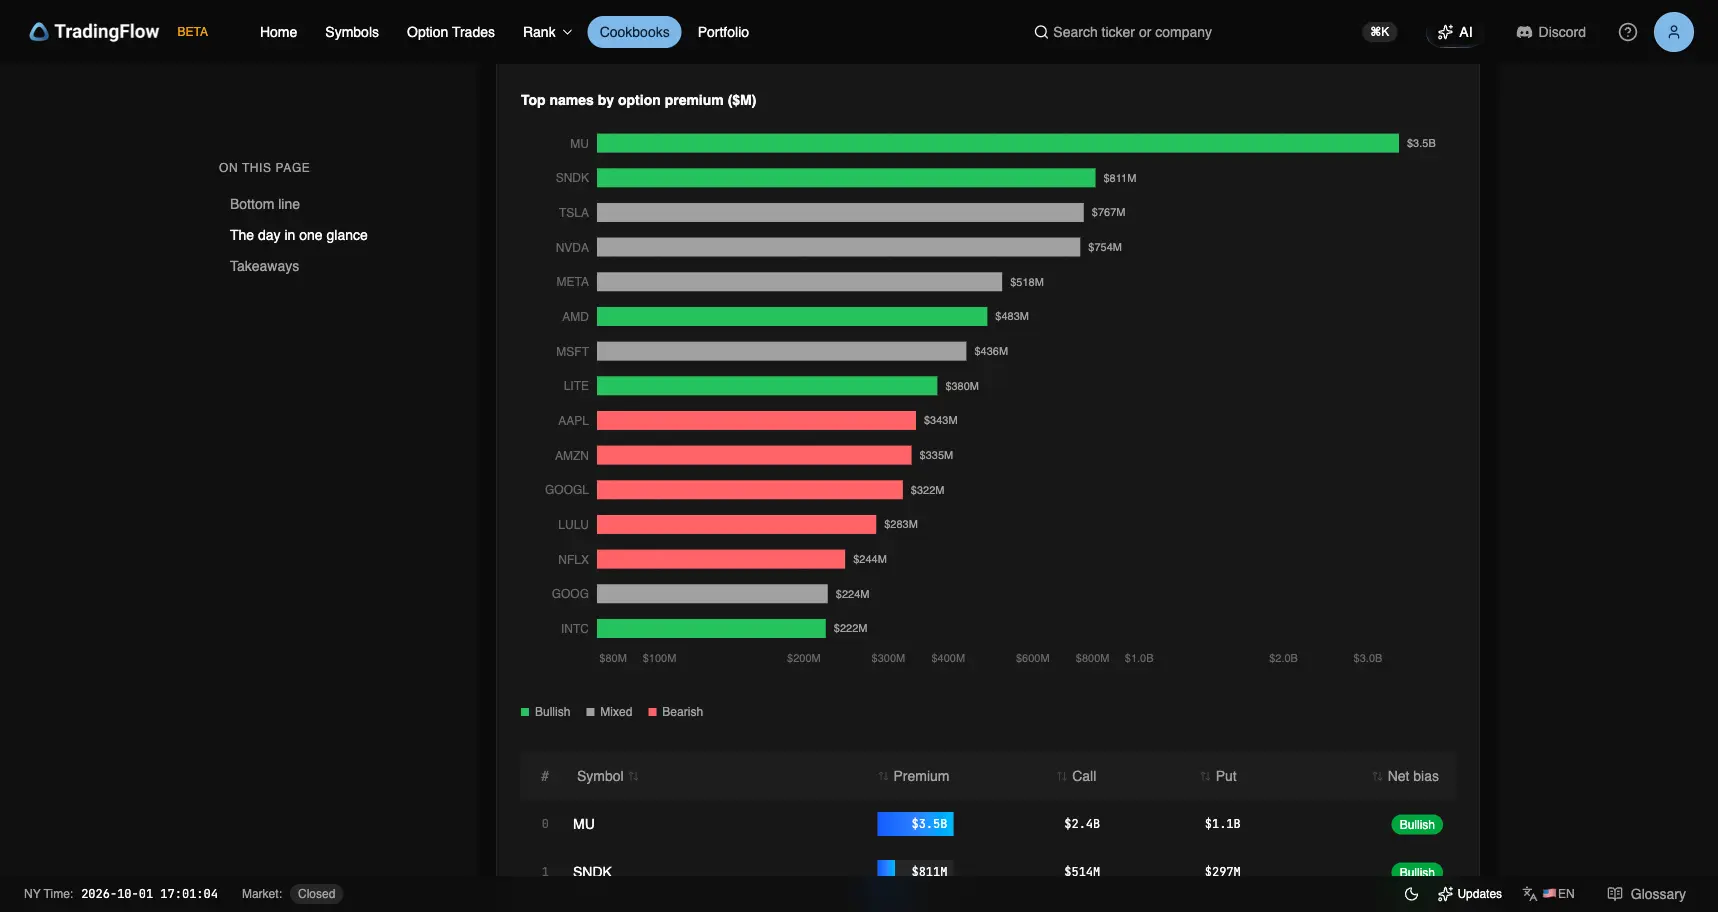Select the Cookbooks tab
Screen dimensions: 1718x912
tap(634, 32)
